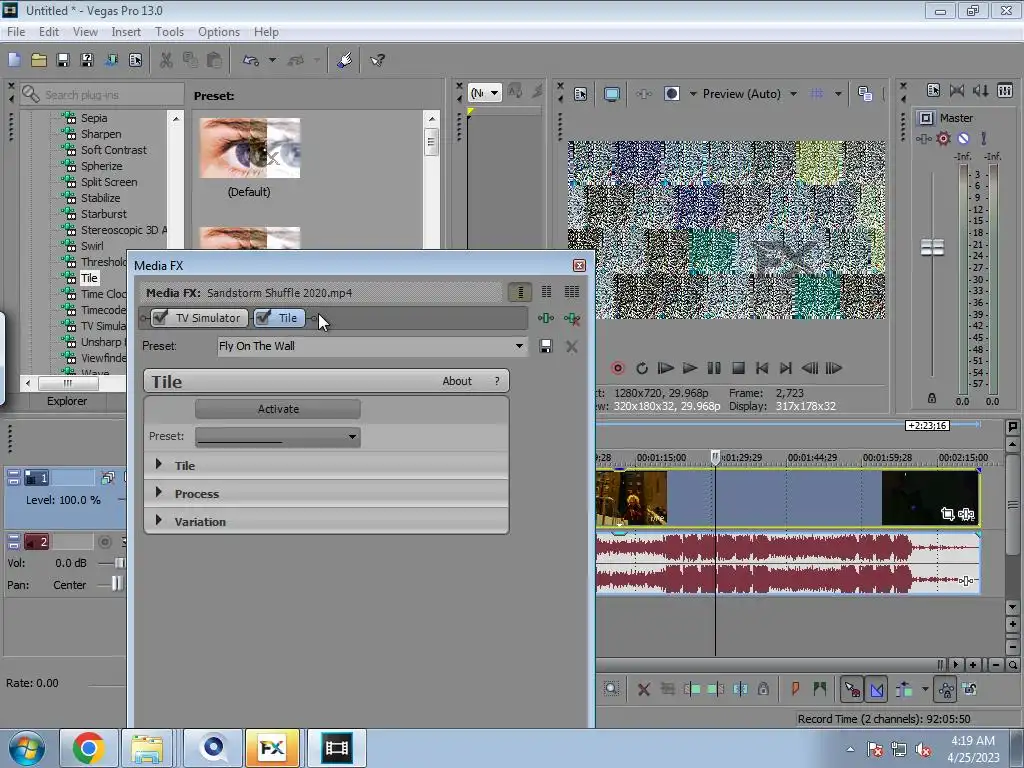The width and height of the screenshot is (1024, 768).
Task: Open the Insert menu
Action: 126,32
